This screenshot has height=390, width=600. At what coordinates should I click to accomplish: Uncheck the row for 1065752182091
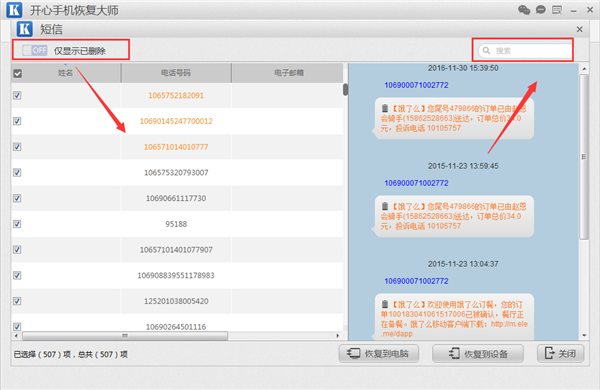pos(17,95)
